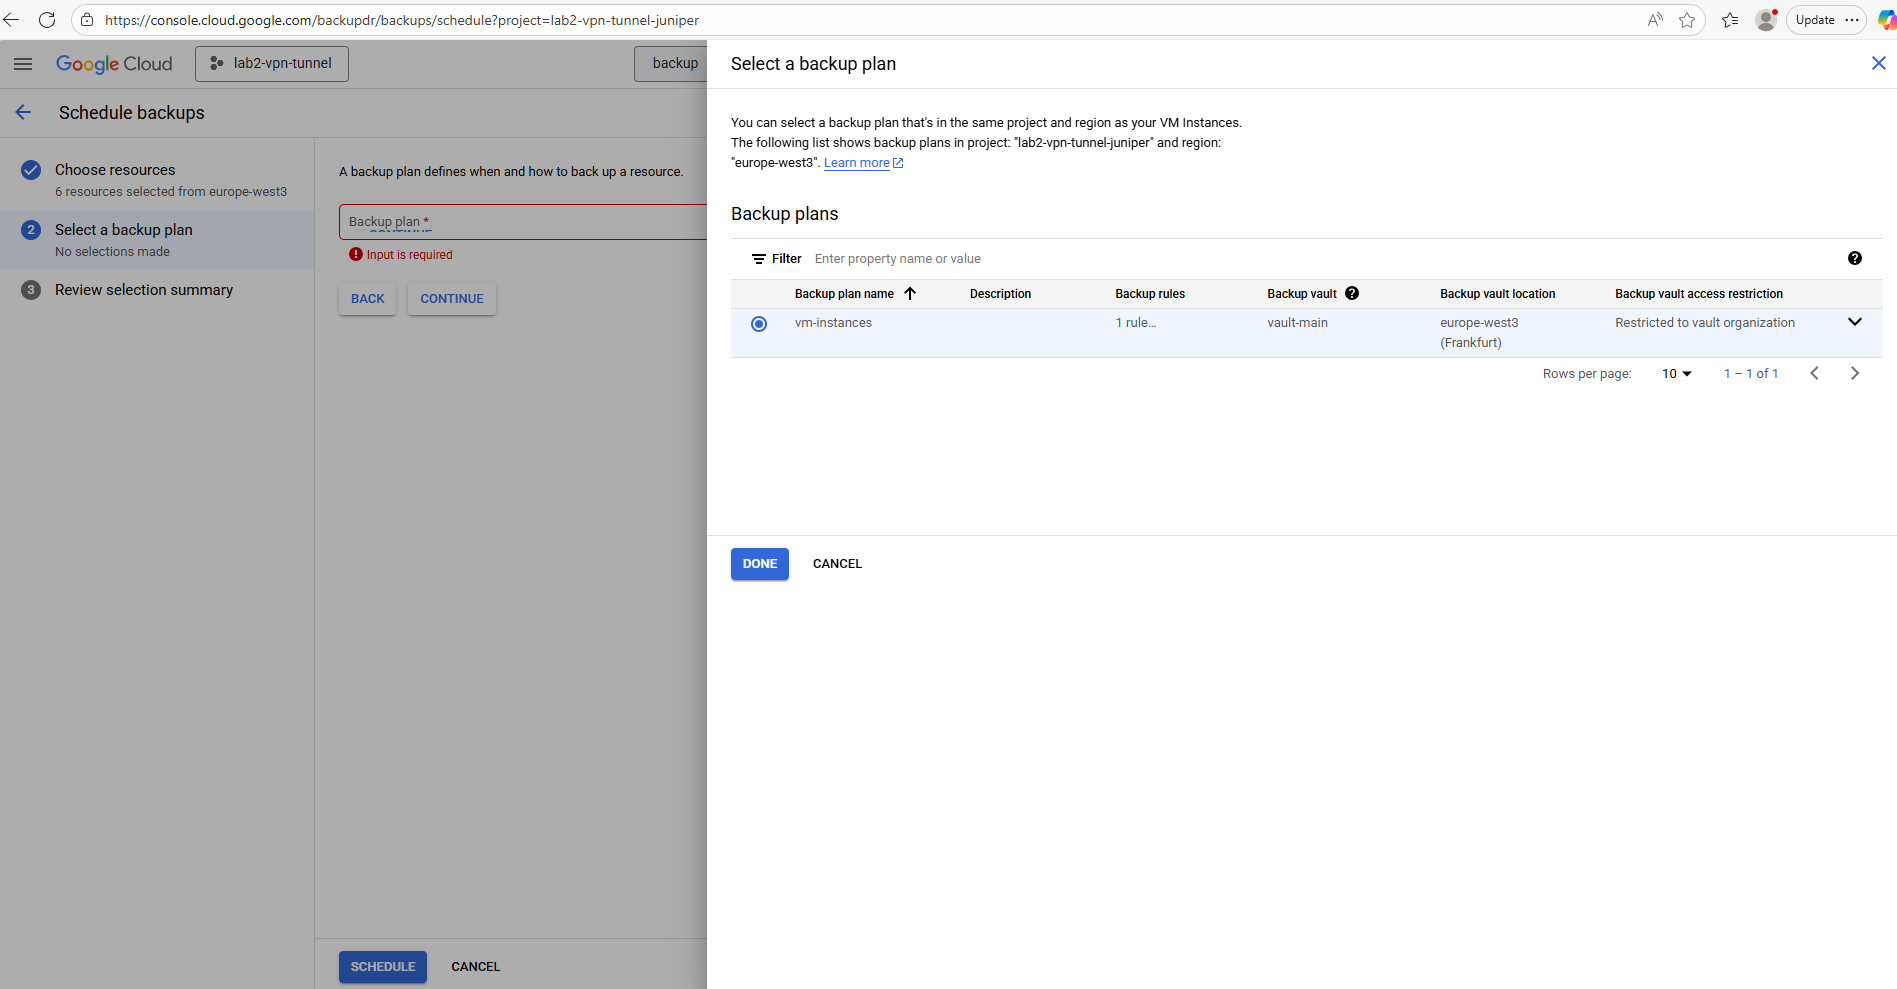Click the Backup vault help icon
Viewport: 1897px width, 989px height.
click(x=1352, y=293)
